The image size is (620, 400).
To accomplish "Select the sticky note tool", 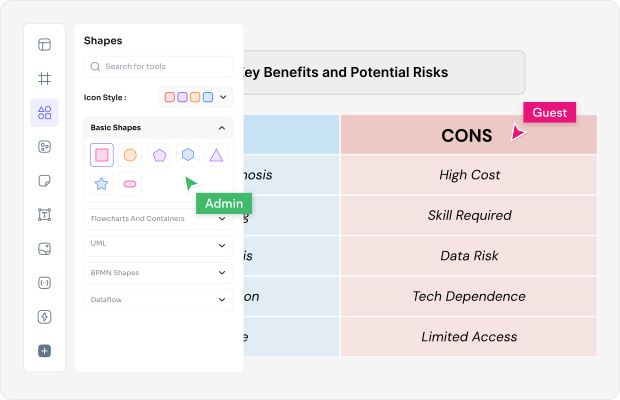I will click(44, 181).
